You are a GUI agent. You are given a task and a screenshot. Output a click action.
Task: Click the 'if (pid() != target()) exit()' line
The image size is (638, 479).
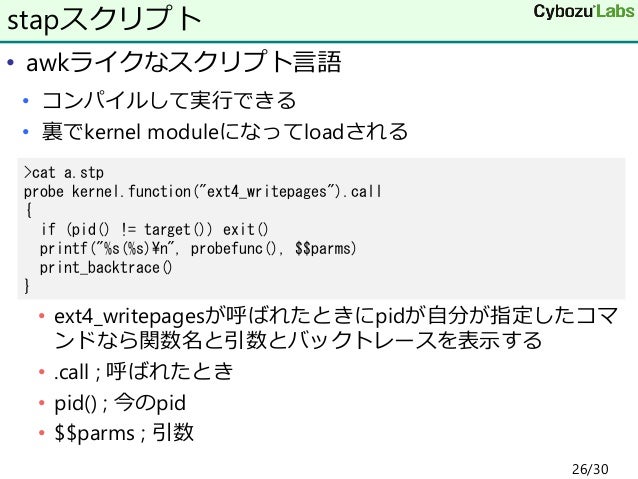tap(154, 230)
